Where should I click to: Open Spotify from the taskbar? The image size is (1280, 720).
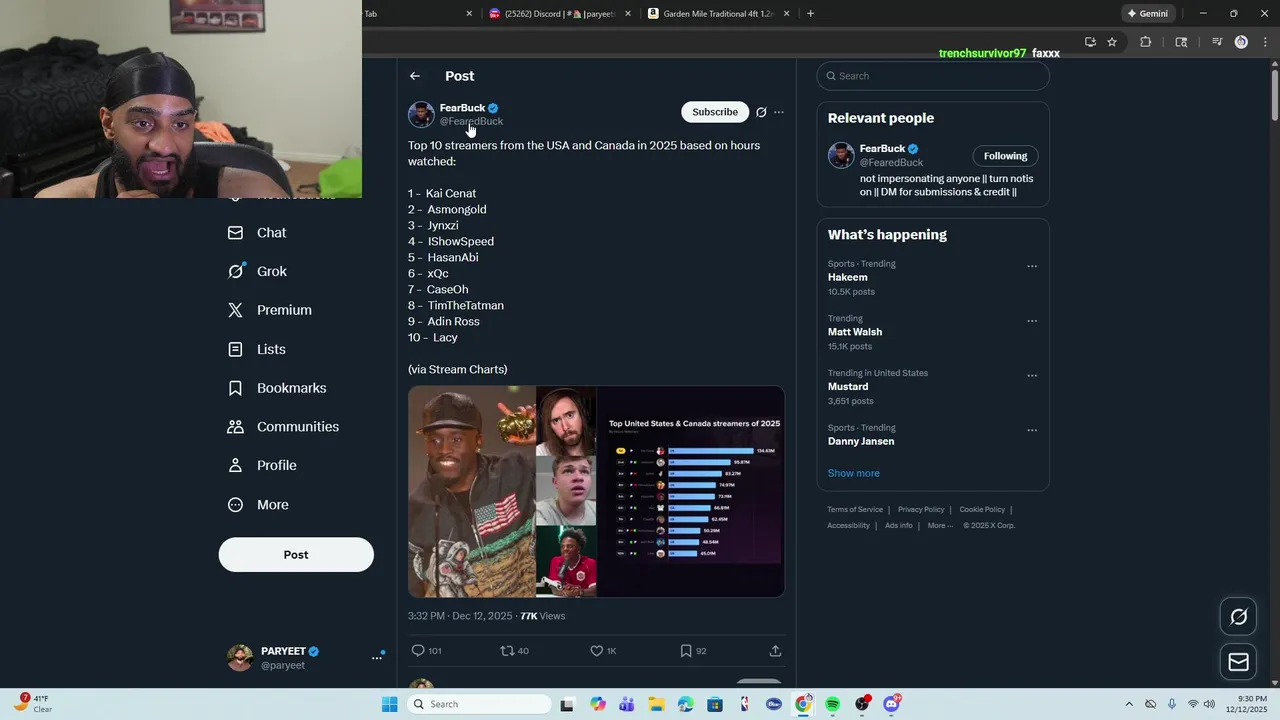point(833,704)
